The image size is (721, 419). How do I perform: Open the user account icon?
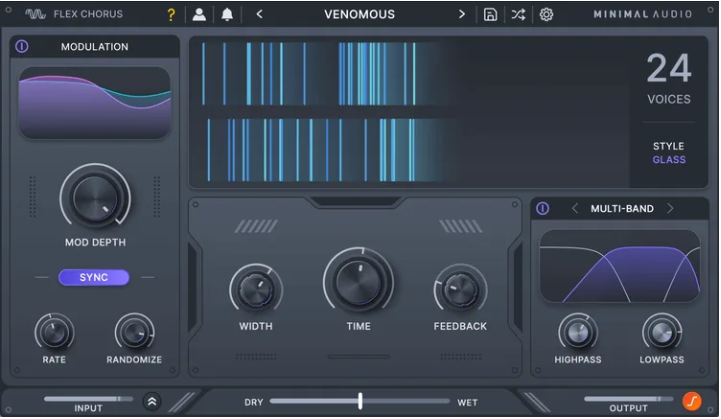point(199,15)
